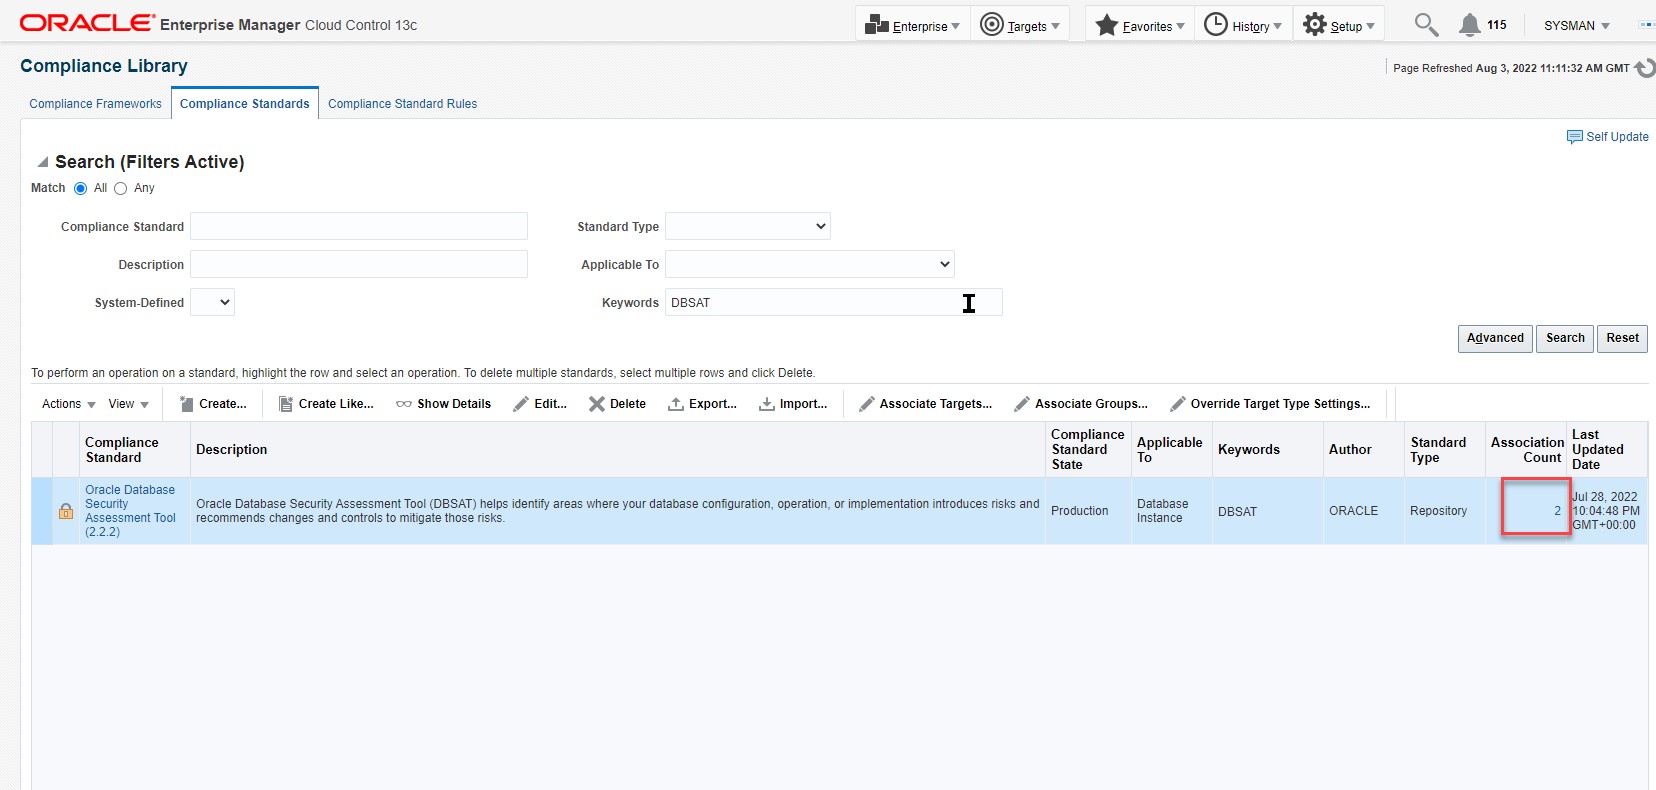Image resolution: width=1656 pixels, height=790 pixels.
Task: Click the Description input field
Action: click(359, 265)
